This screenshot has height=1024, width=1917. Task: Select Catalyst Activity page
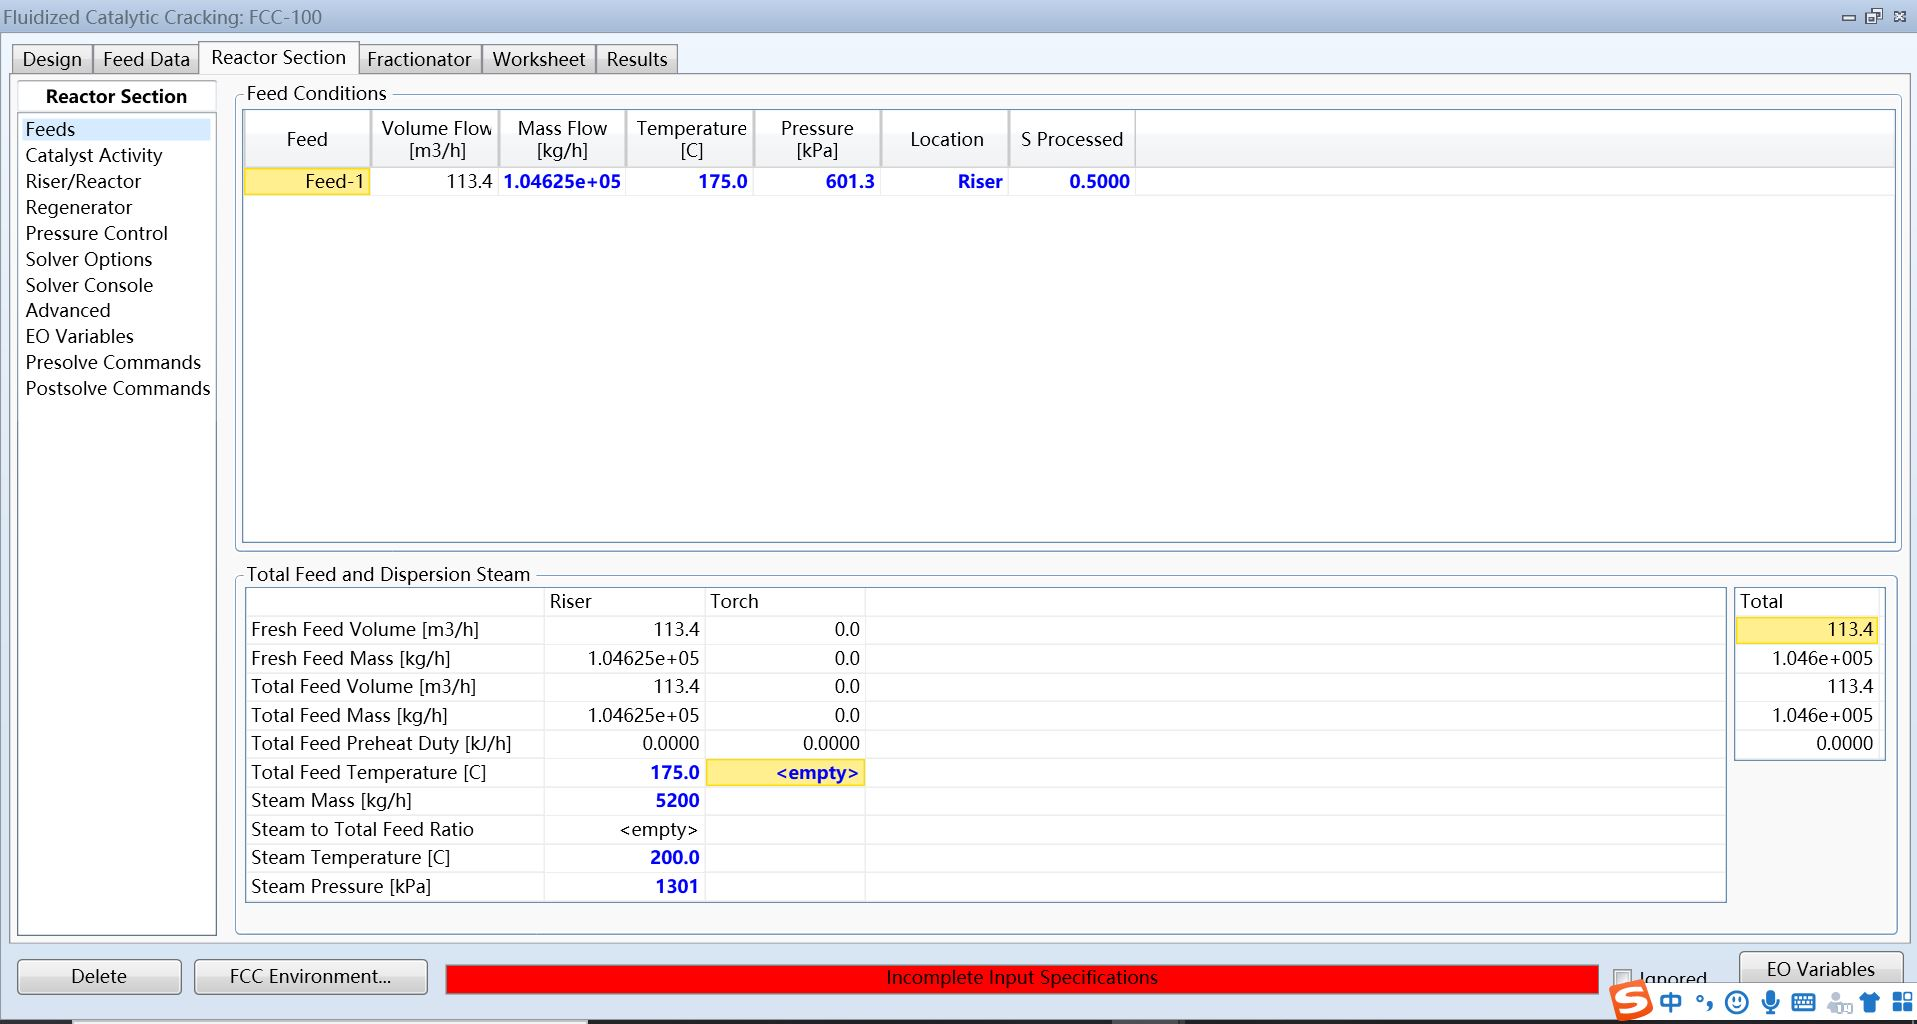point(94,155)
